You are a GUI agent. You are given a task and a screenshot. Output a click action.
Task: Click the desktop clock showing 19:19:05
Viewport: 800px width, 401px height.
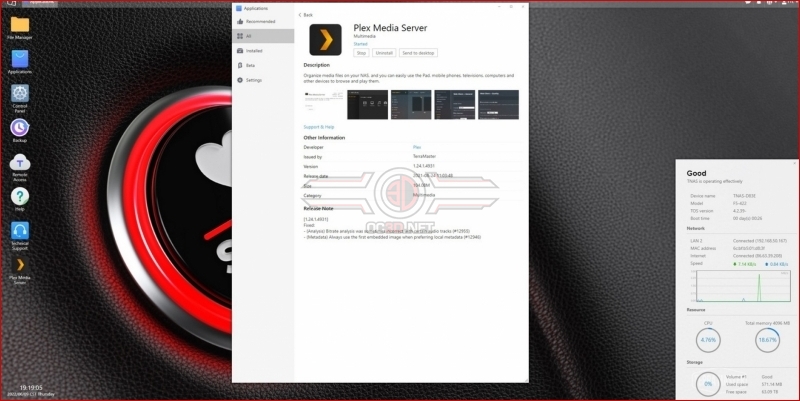(x=31, y=388)
